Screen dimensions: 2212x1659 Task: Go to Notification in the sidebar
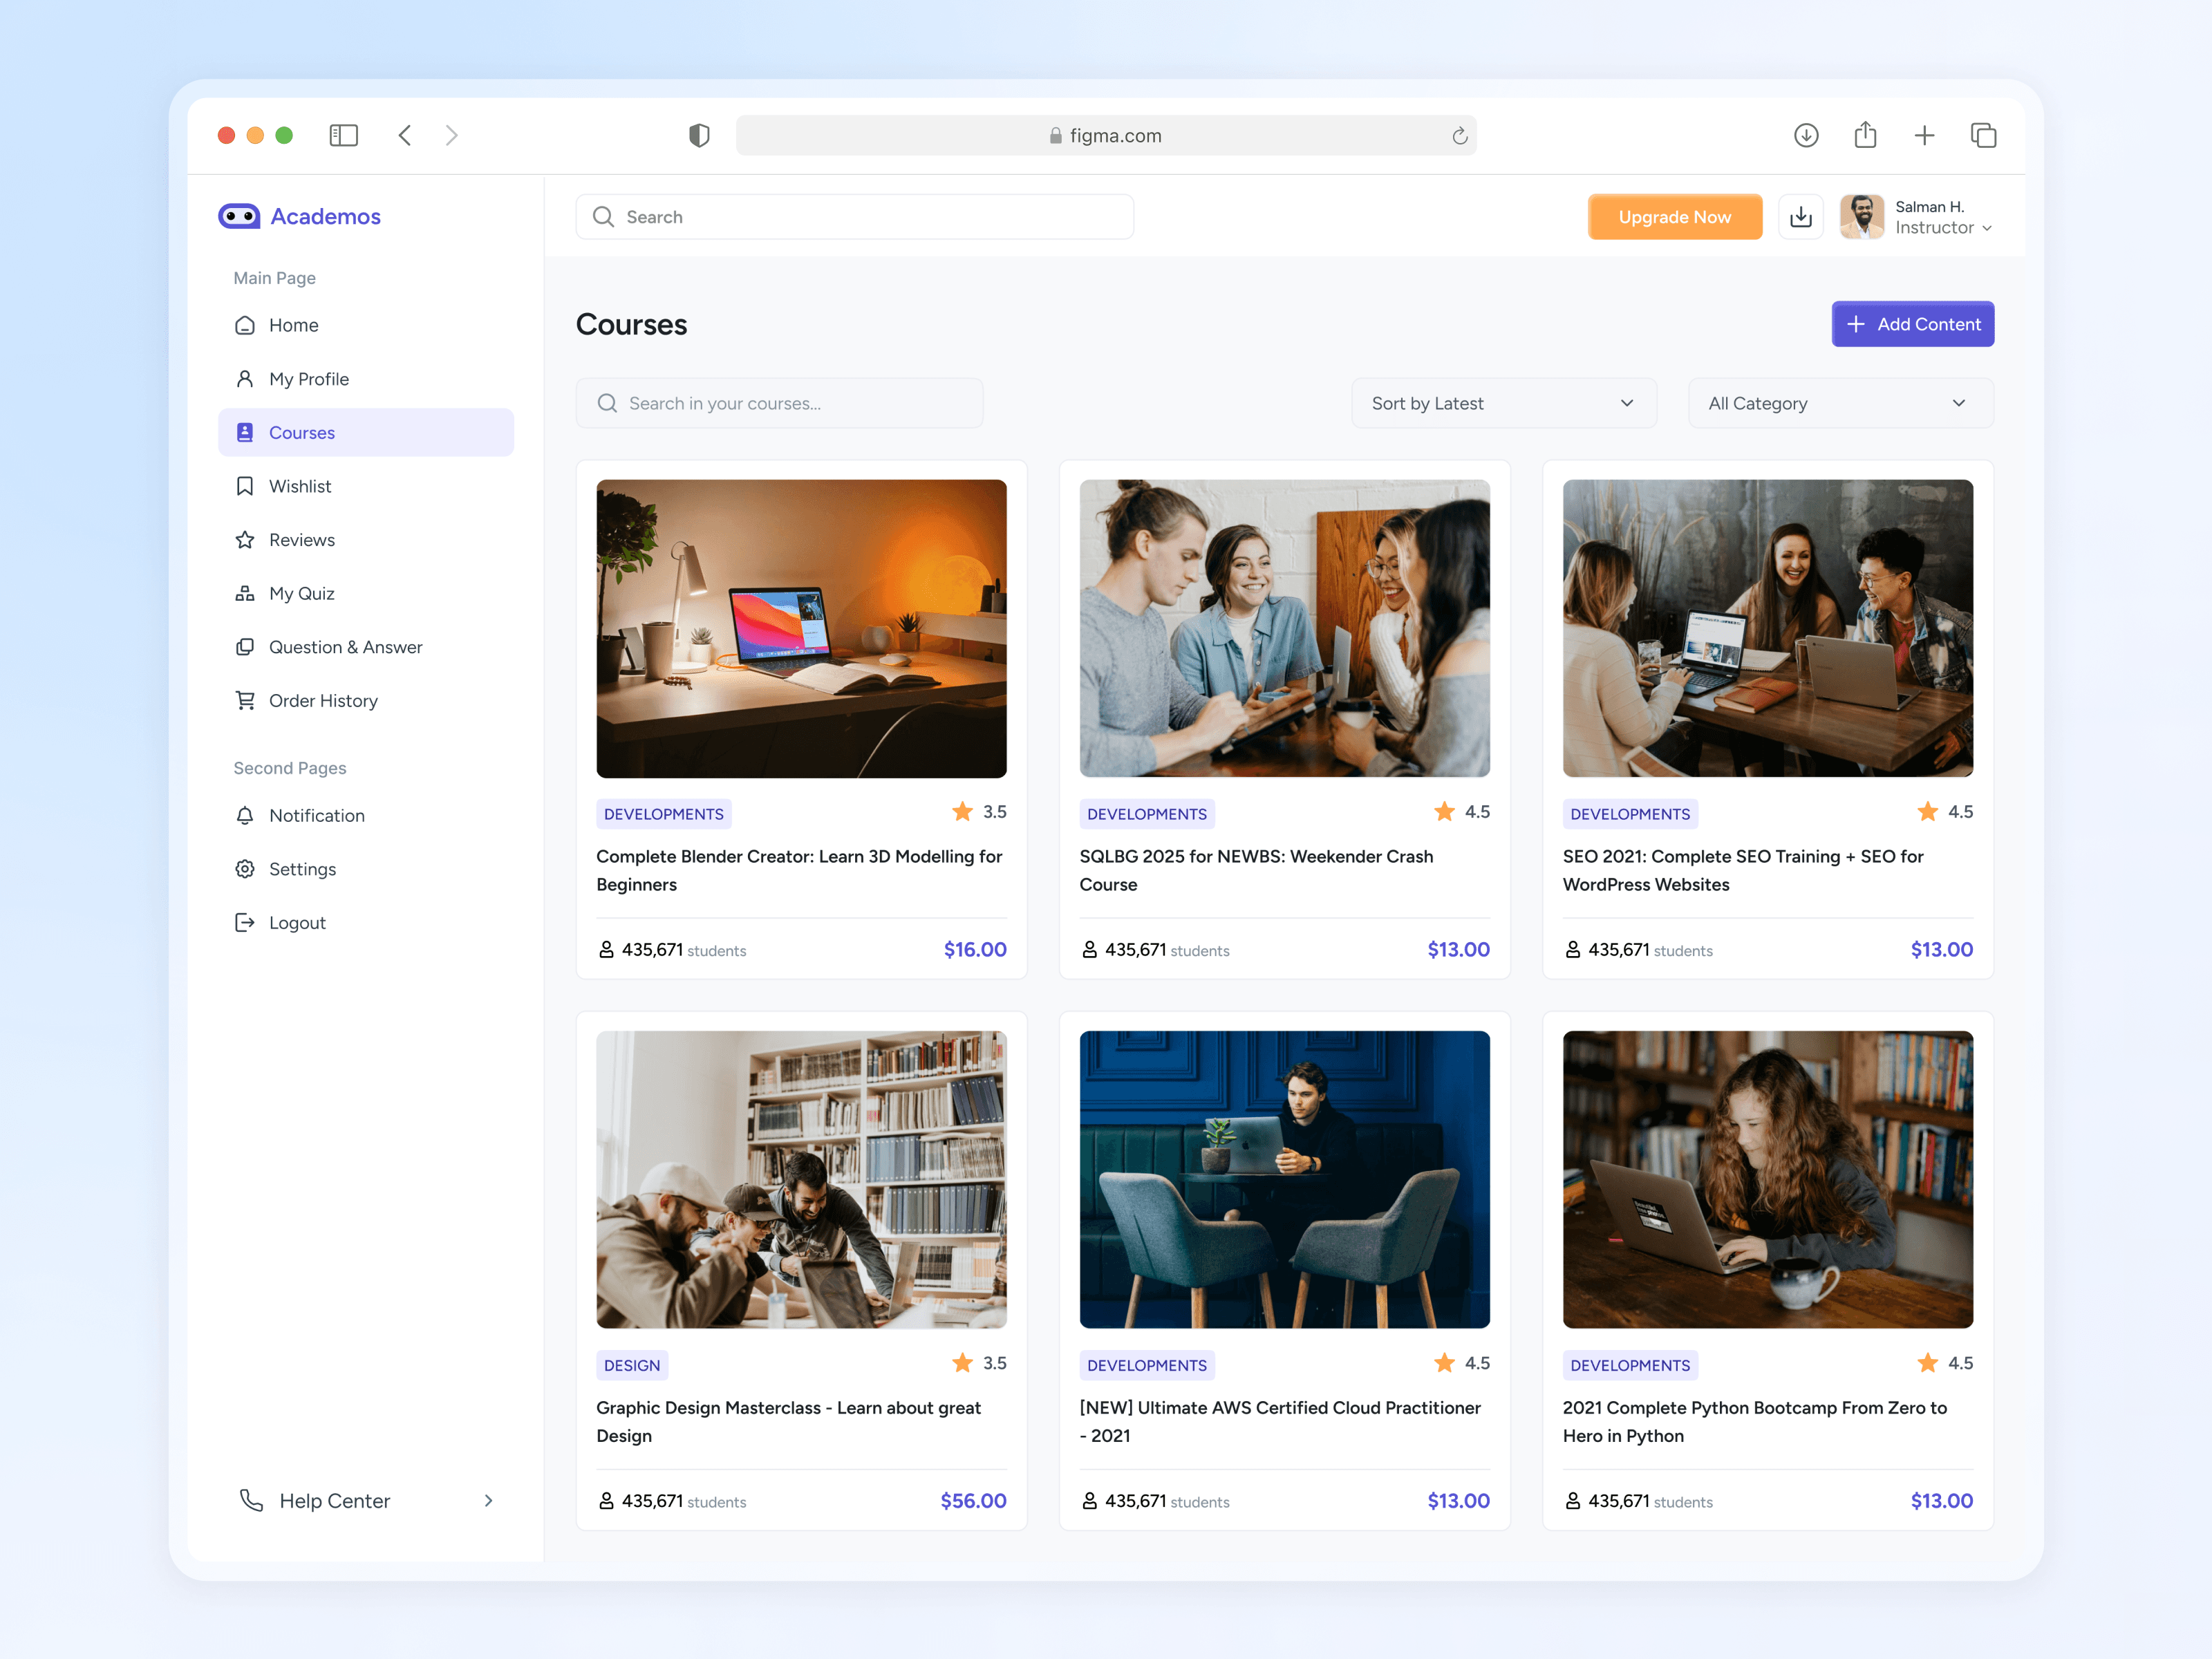[x=316, y=815]
